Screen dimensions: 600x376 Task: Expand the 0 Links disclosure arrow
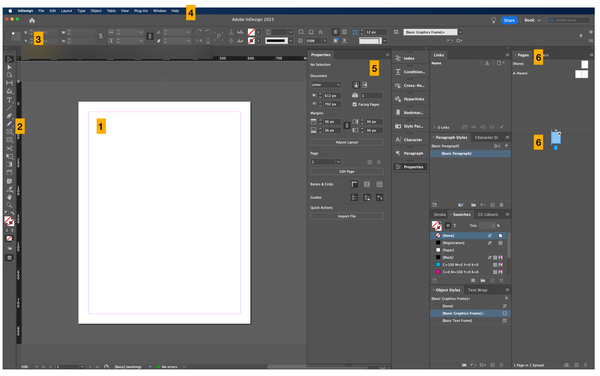pyautogui.click(x=434, y=127)
